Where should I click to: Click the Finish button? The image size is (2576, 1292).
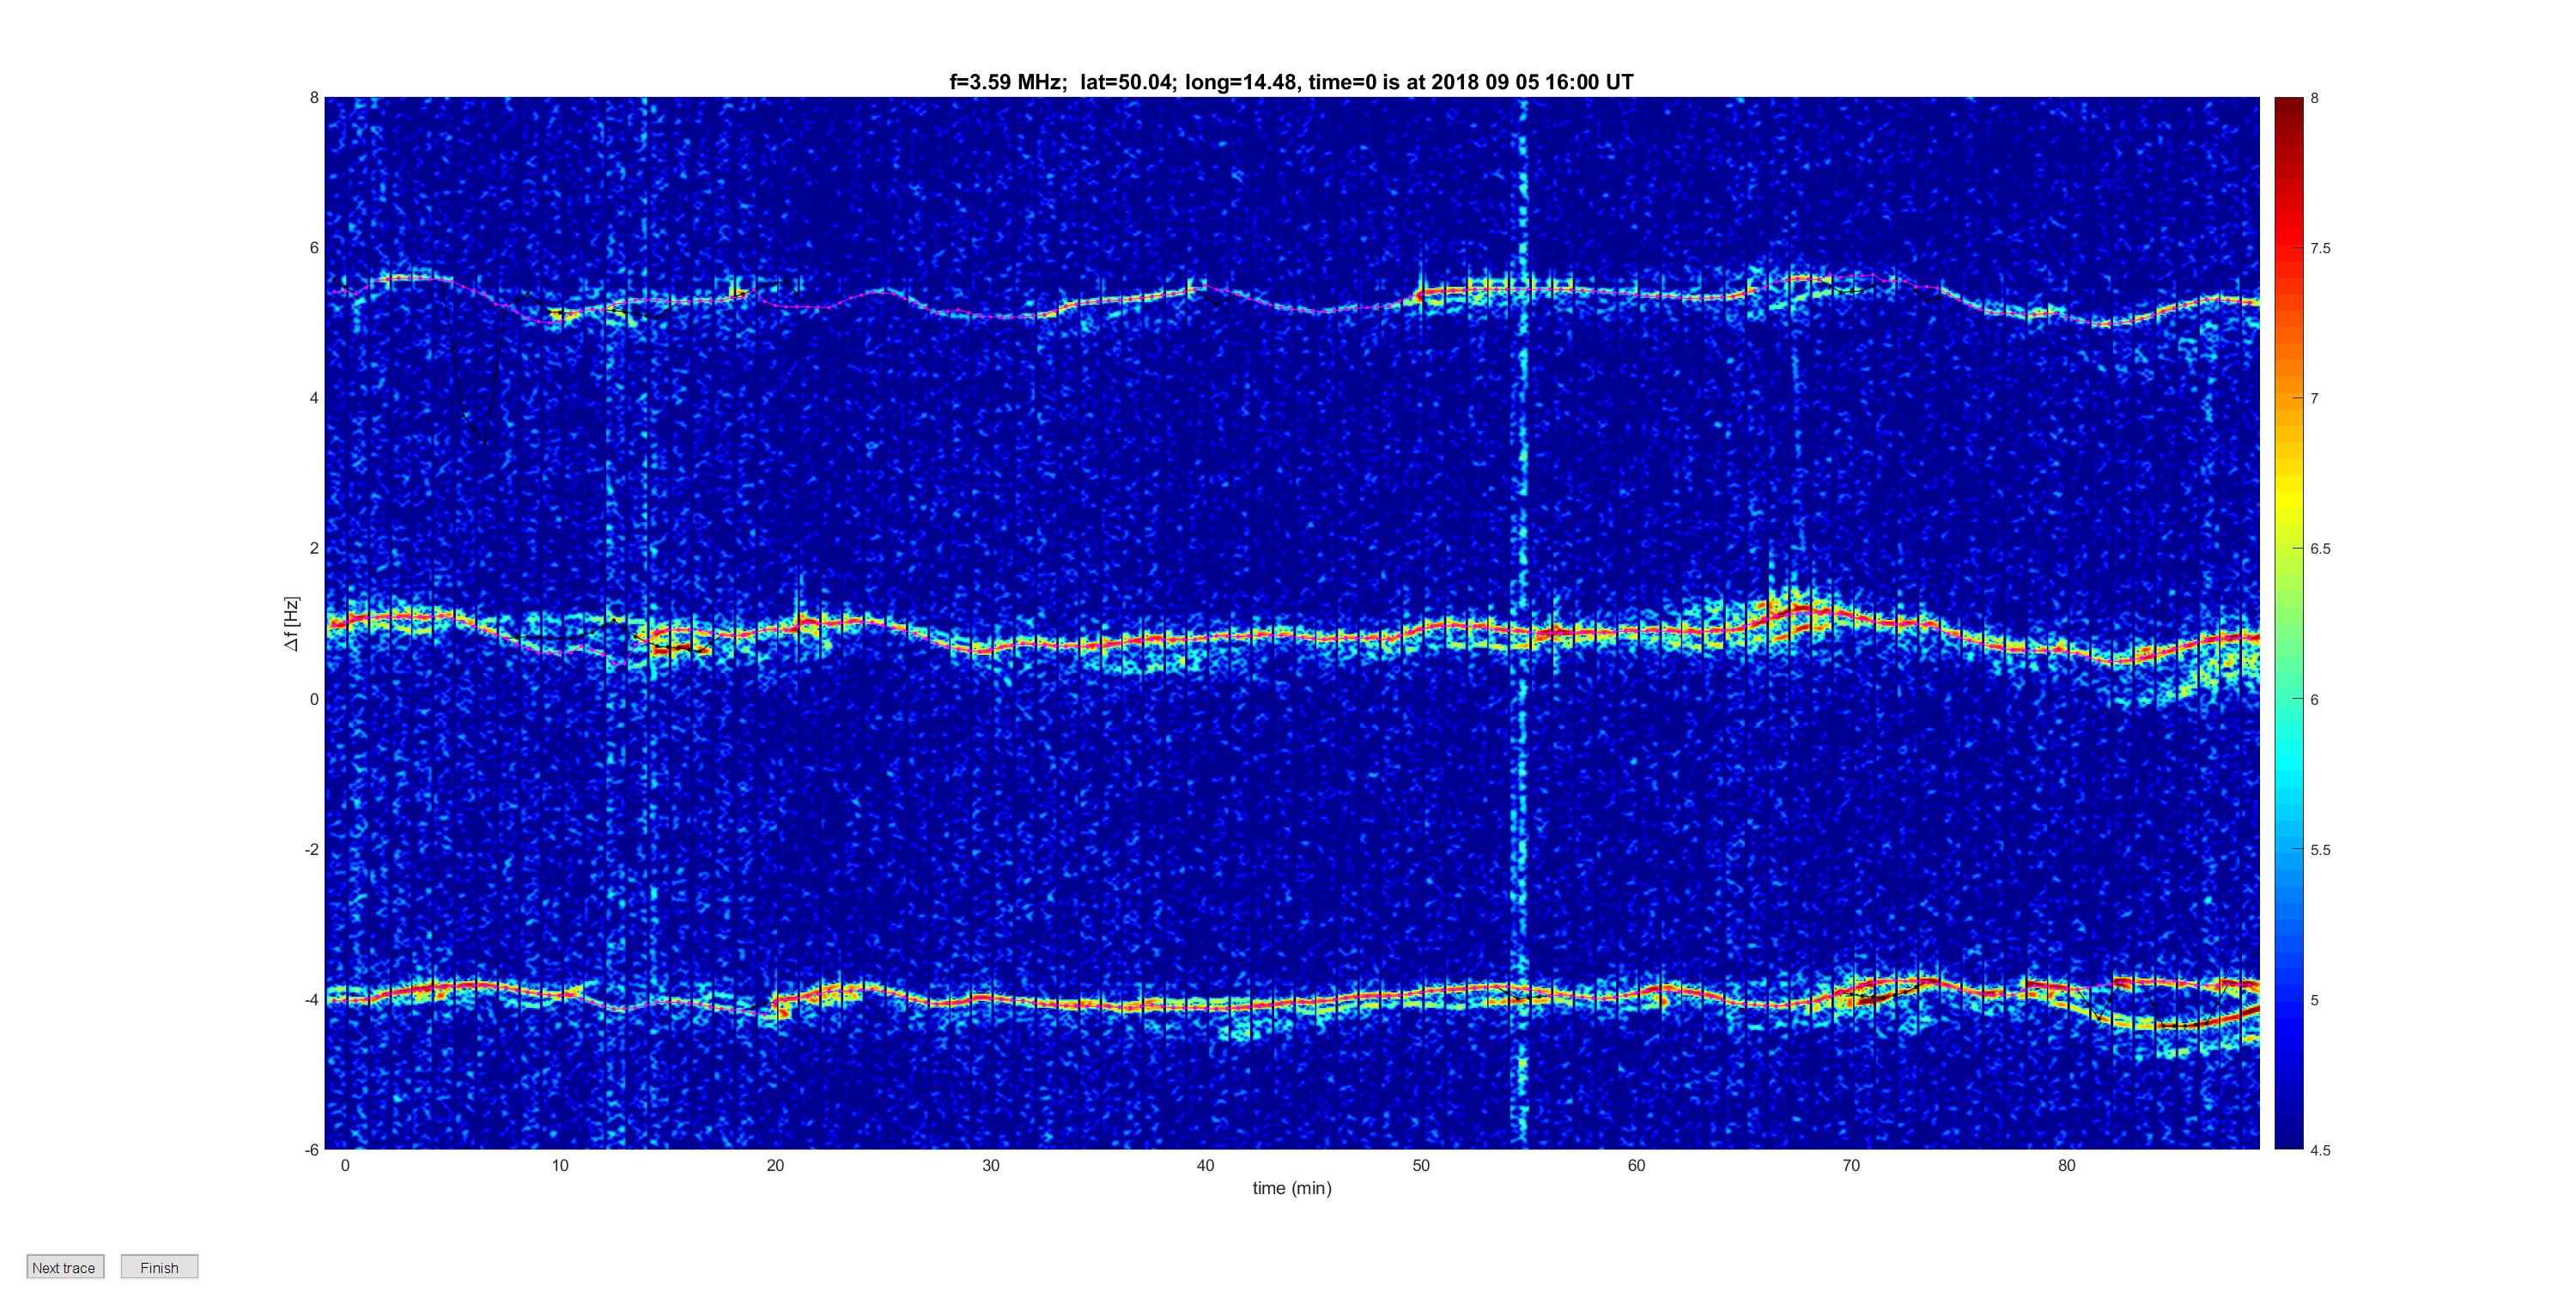[159, 1267]
